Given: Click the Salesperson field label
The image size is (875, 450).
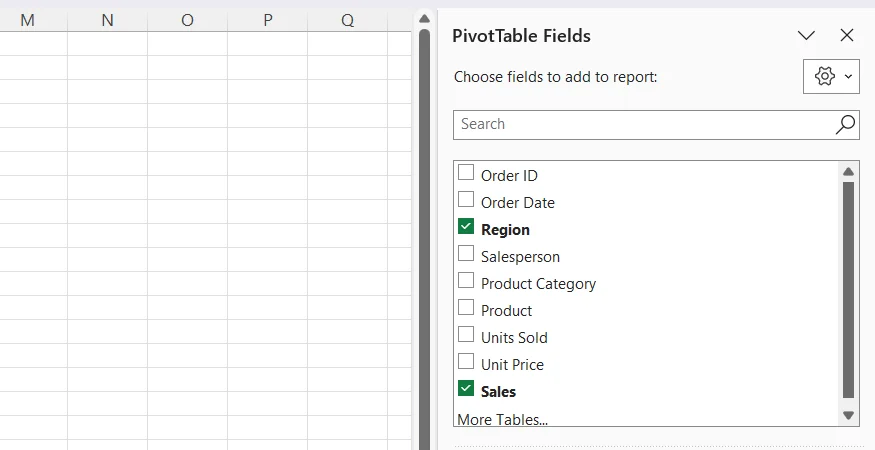Looking at the screenshot, I should pos(520,257).
